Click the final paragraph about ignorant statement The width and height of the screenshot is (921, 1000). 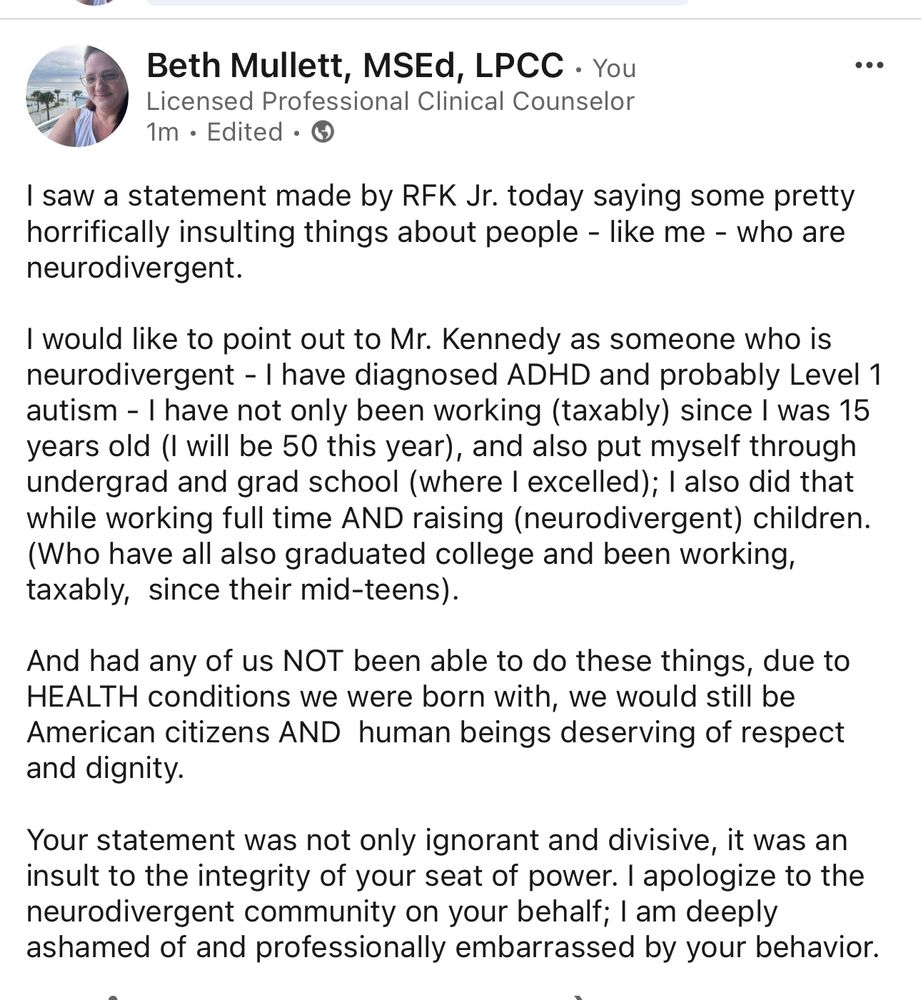[453, 893]
